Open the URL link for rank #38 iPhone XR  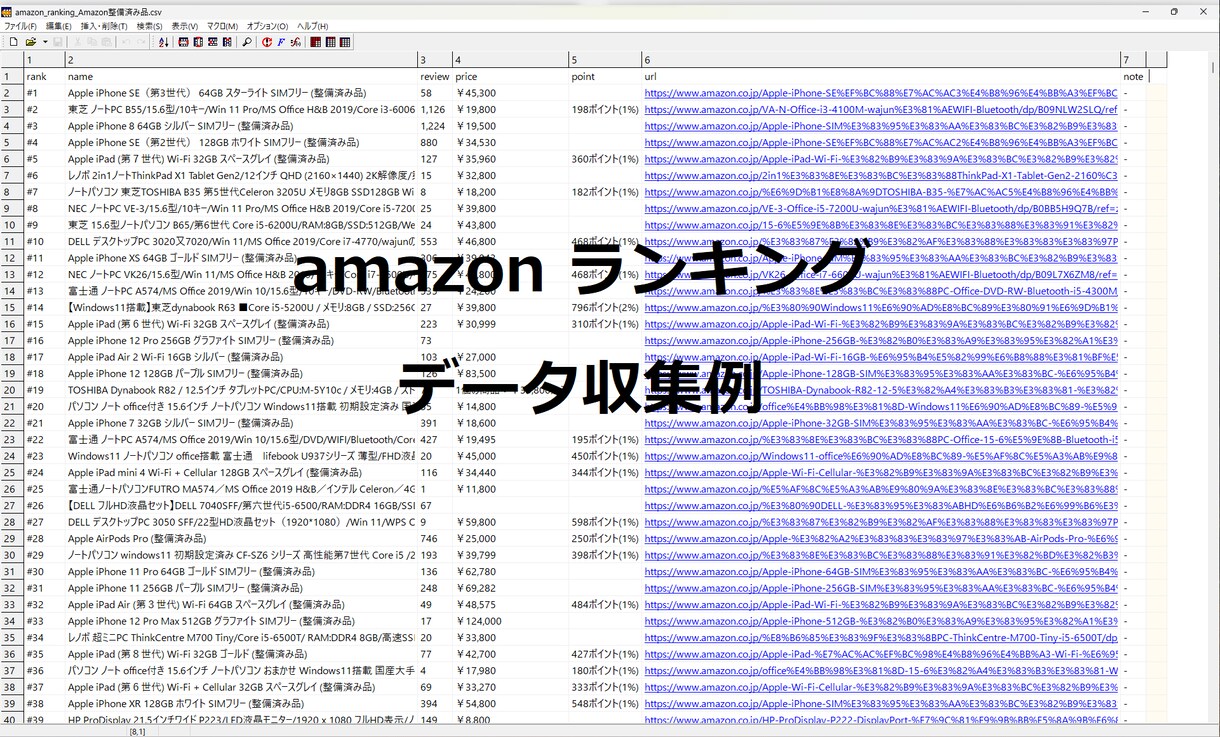[880, 704]
